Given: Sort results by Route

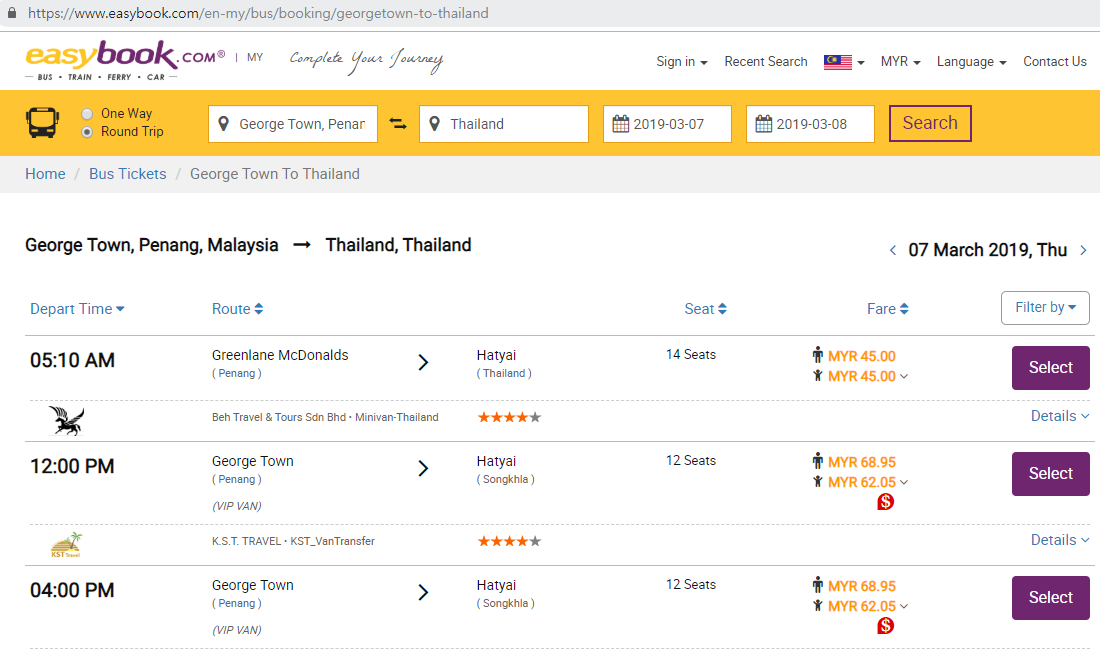Looking at the screenshot, I should point(237,309).
